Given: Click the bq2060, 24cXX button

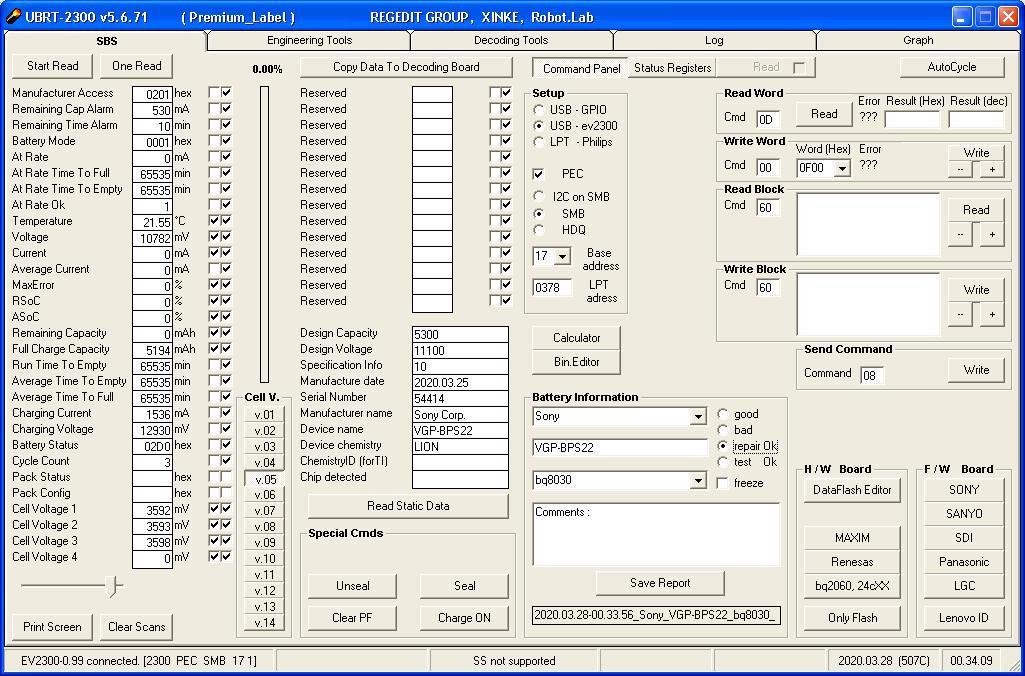Looking at the screenshot, I should 852,586.
